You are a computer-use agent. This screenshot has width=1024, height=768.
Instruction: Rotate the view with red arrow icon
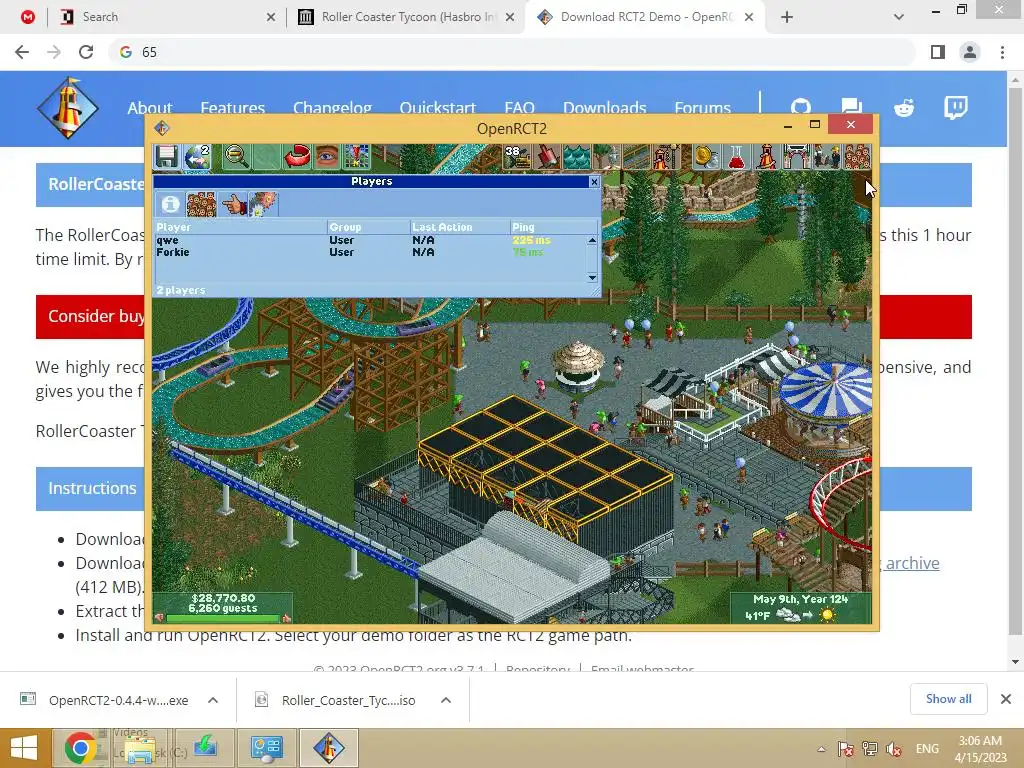point(296,157)
